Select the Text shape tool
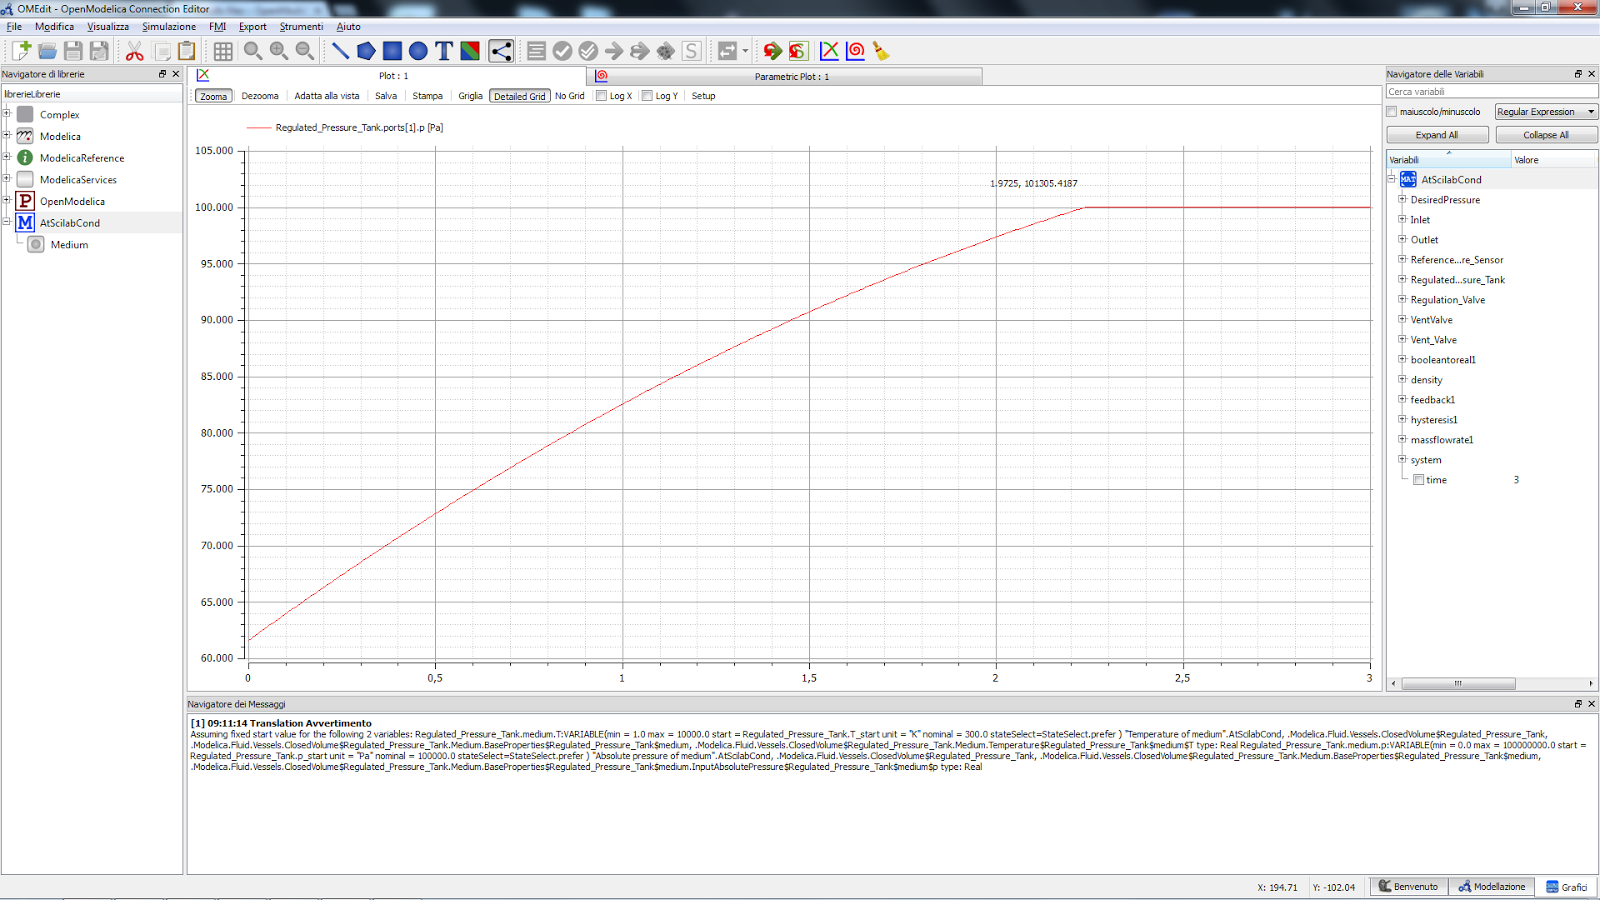The width and height of the screenshot is (1600, 900). pos(444,51)
